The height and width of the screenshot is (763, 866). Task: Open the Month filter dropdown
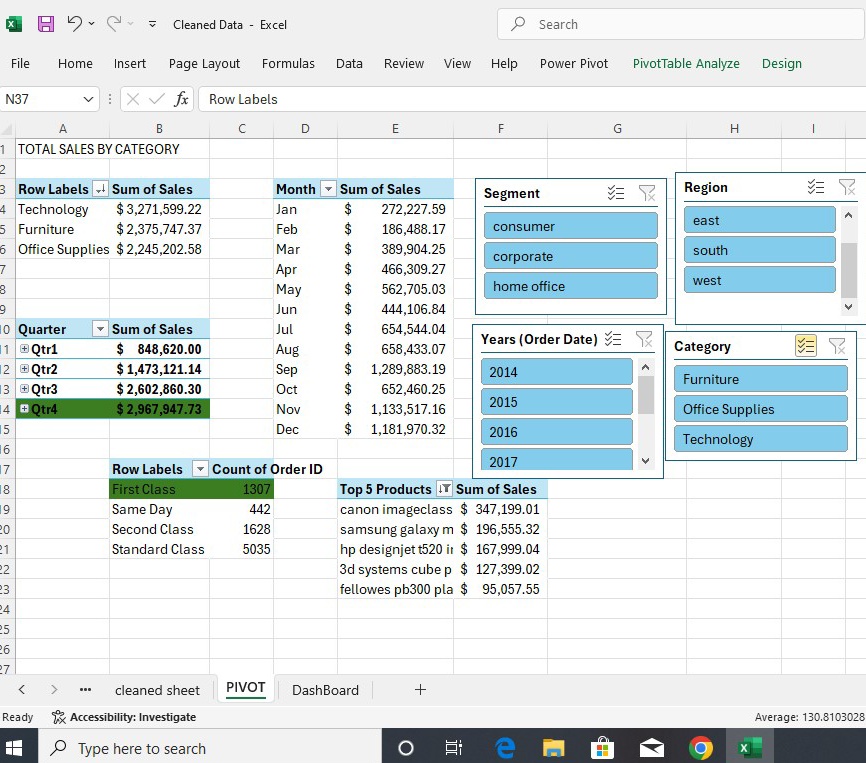[x=328, y=189]
